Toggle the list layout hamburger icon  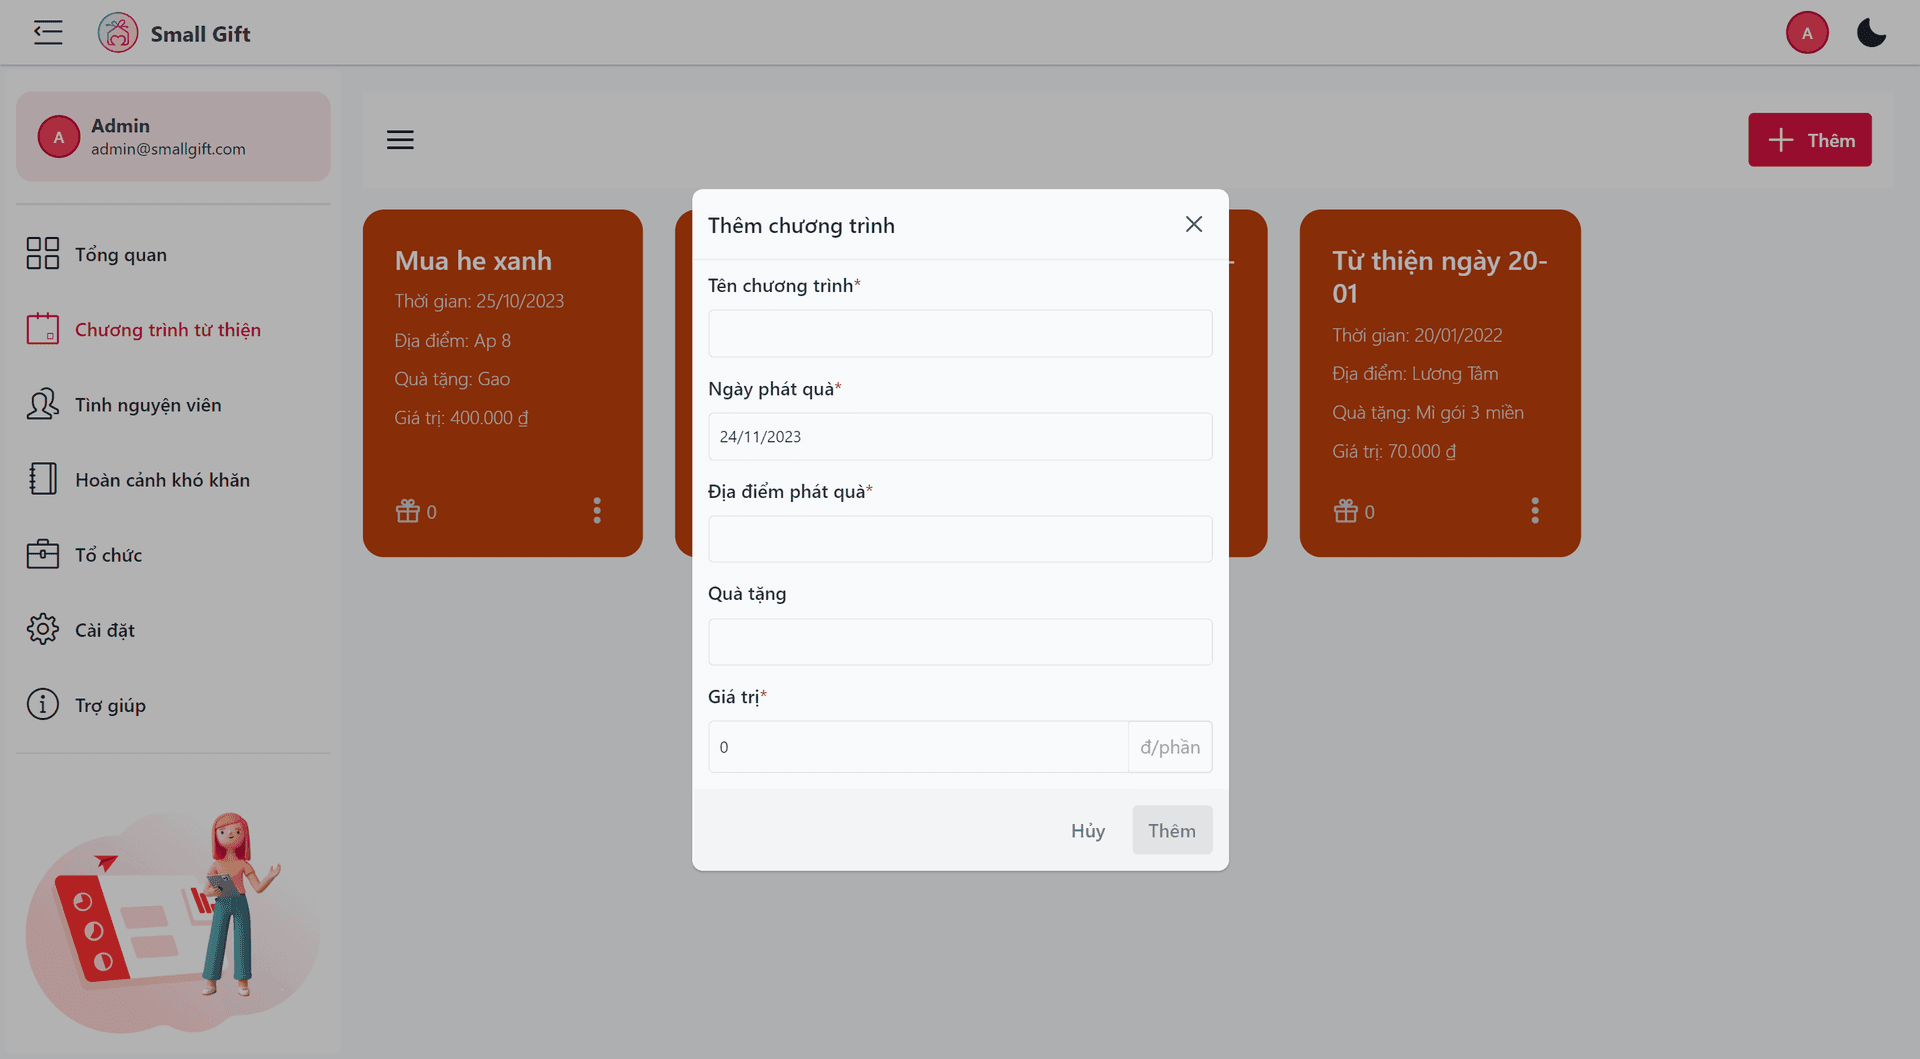pyautogui.click(x=400, y=139)
